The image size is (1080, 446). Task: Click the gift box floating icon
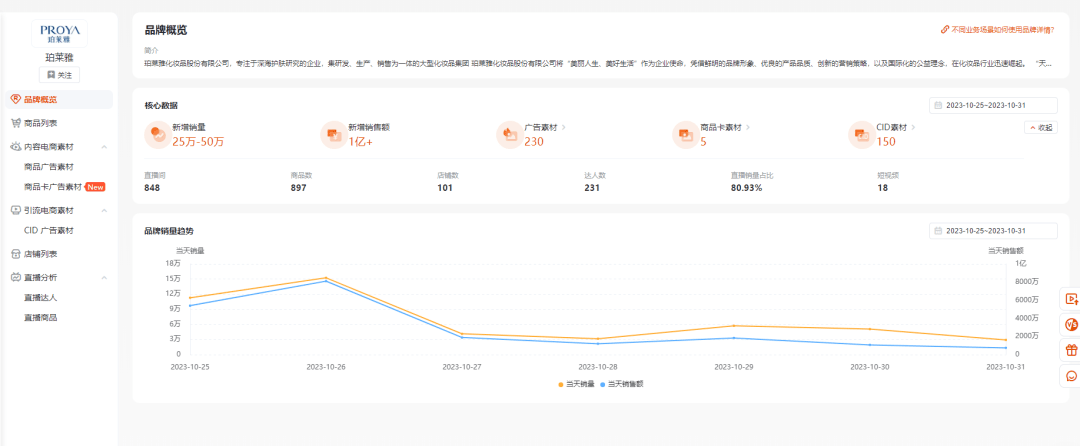point(1071,350)
